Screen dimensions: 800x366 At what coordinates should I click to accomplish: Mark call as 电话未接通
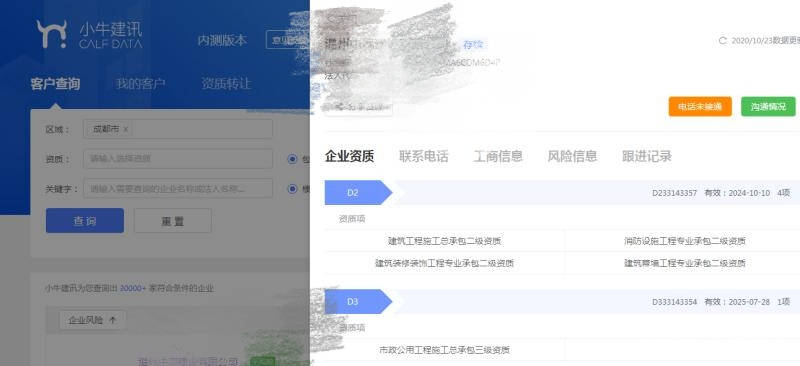(700, 107)
